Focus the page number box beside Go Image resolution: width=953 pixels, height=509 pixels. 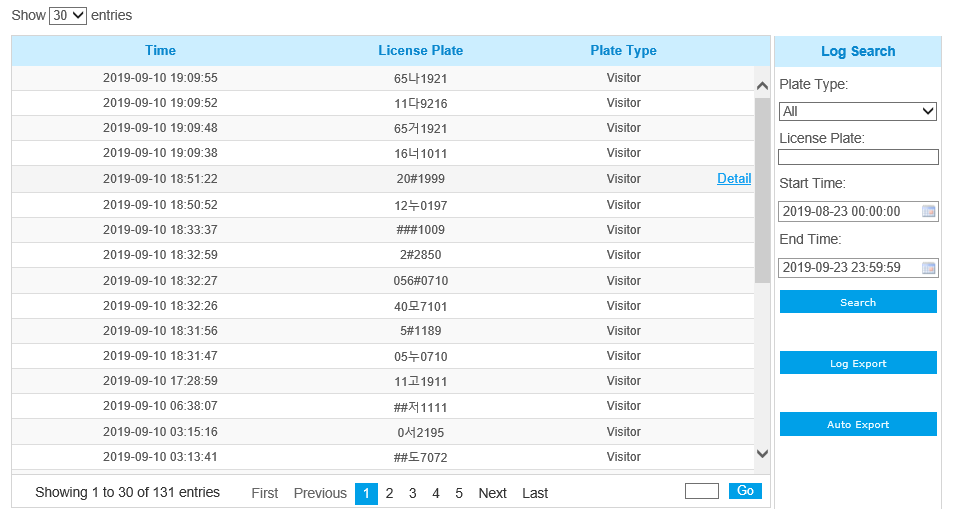click(702, 491)
